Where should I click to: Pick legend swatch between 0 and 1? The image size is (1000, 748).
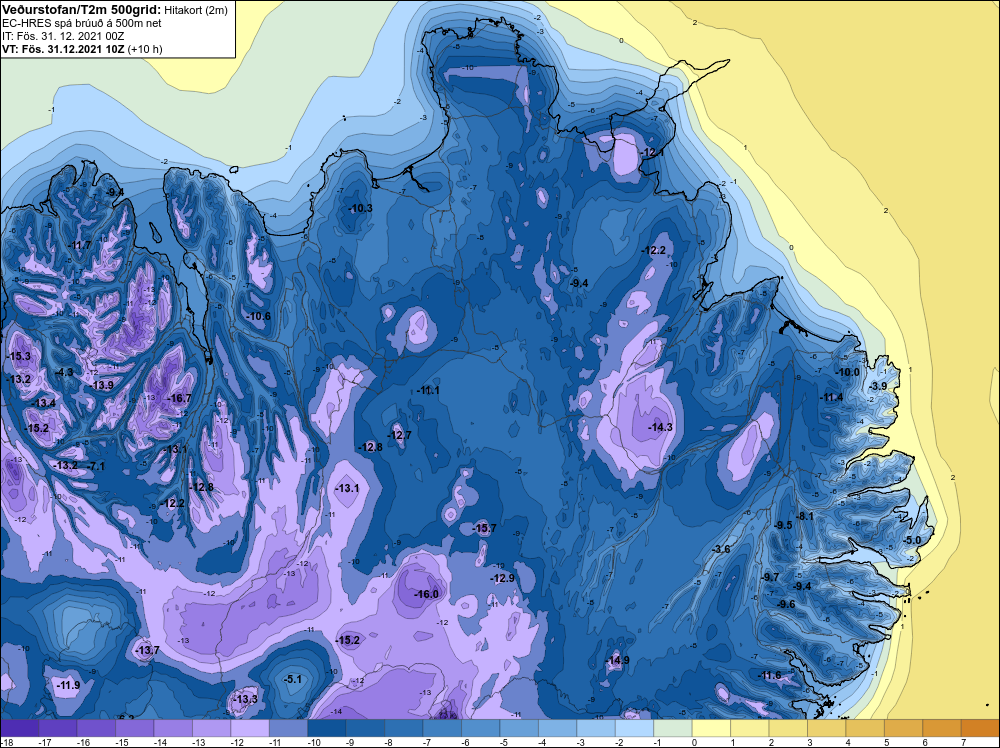pos(711,728)
